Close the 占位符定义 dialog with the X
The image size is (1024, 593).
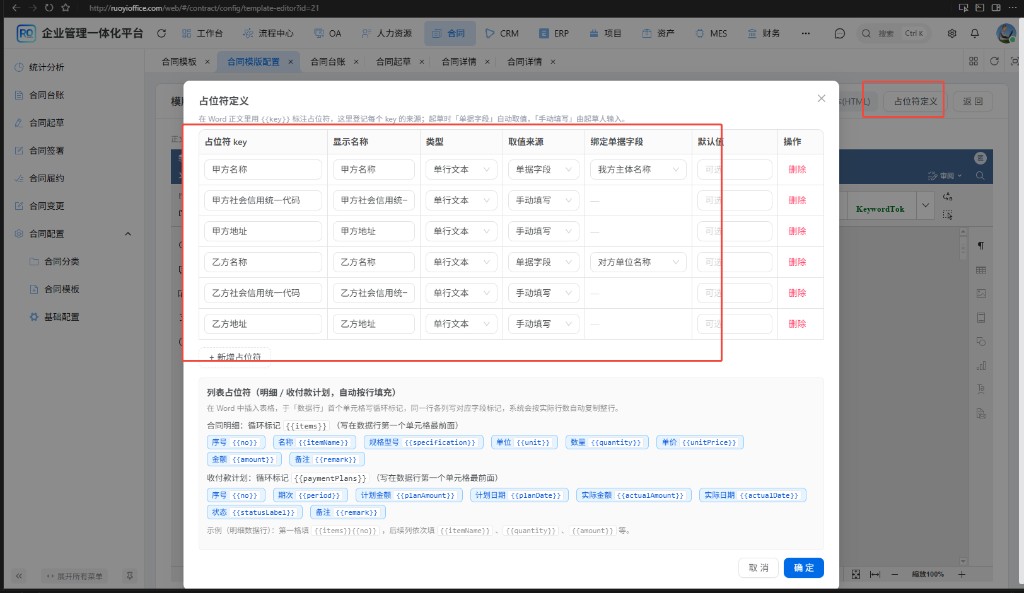(x=822, y=98)
